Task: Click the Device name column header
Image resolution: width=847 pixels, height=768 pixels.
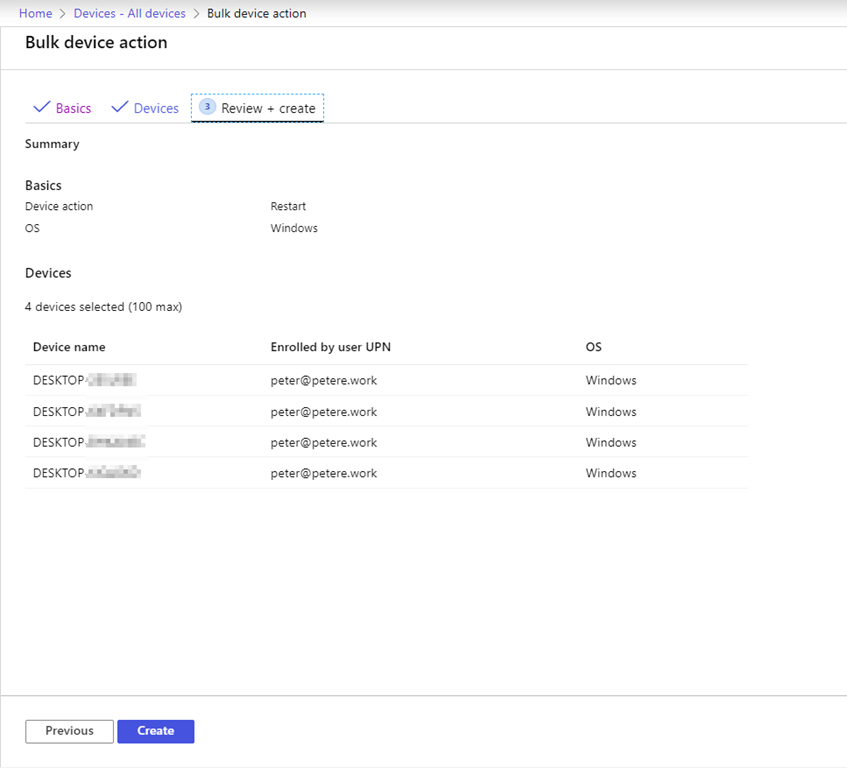Action: tap(69, 347)
